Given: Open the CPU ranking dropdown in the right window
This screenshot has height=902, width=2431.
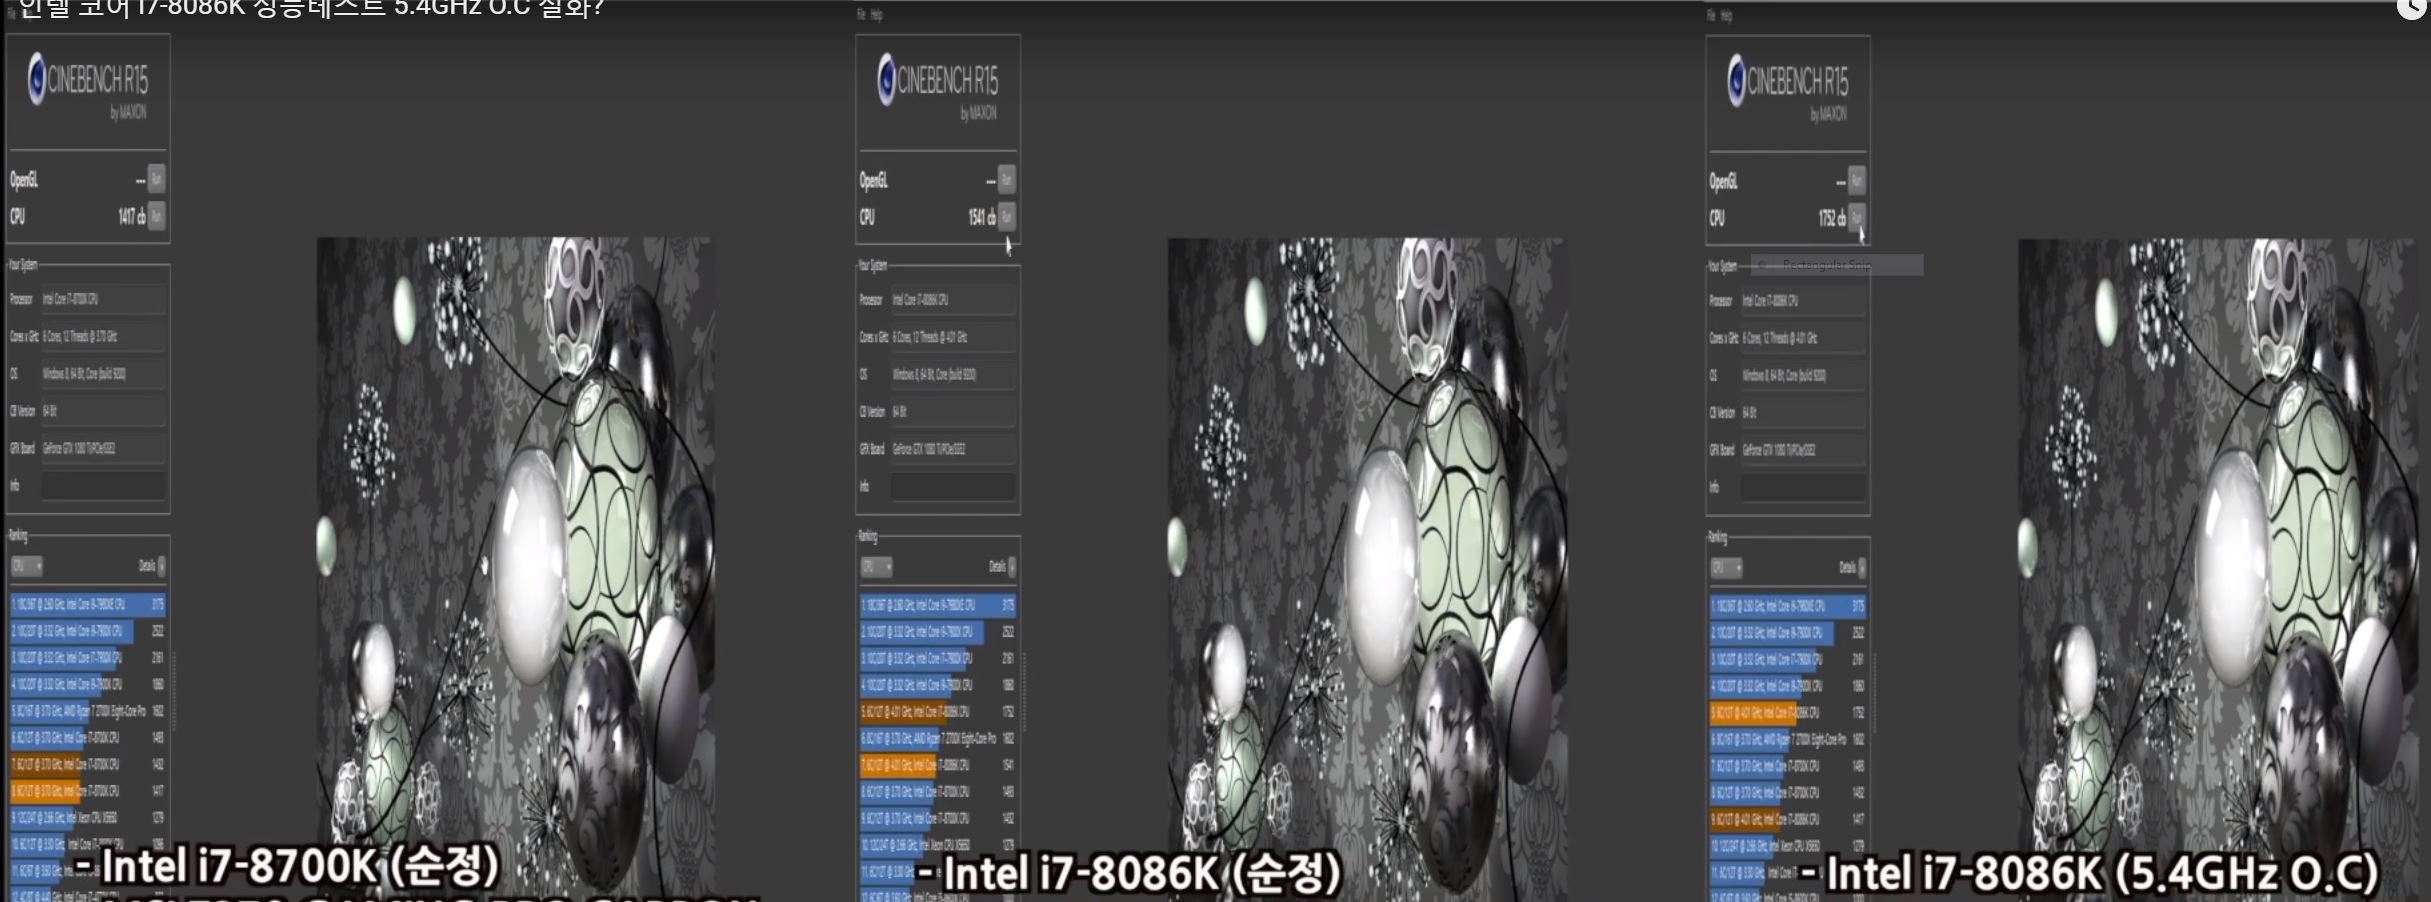Looking at the screenshot, I should (1727, 568).
